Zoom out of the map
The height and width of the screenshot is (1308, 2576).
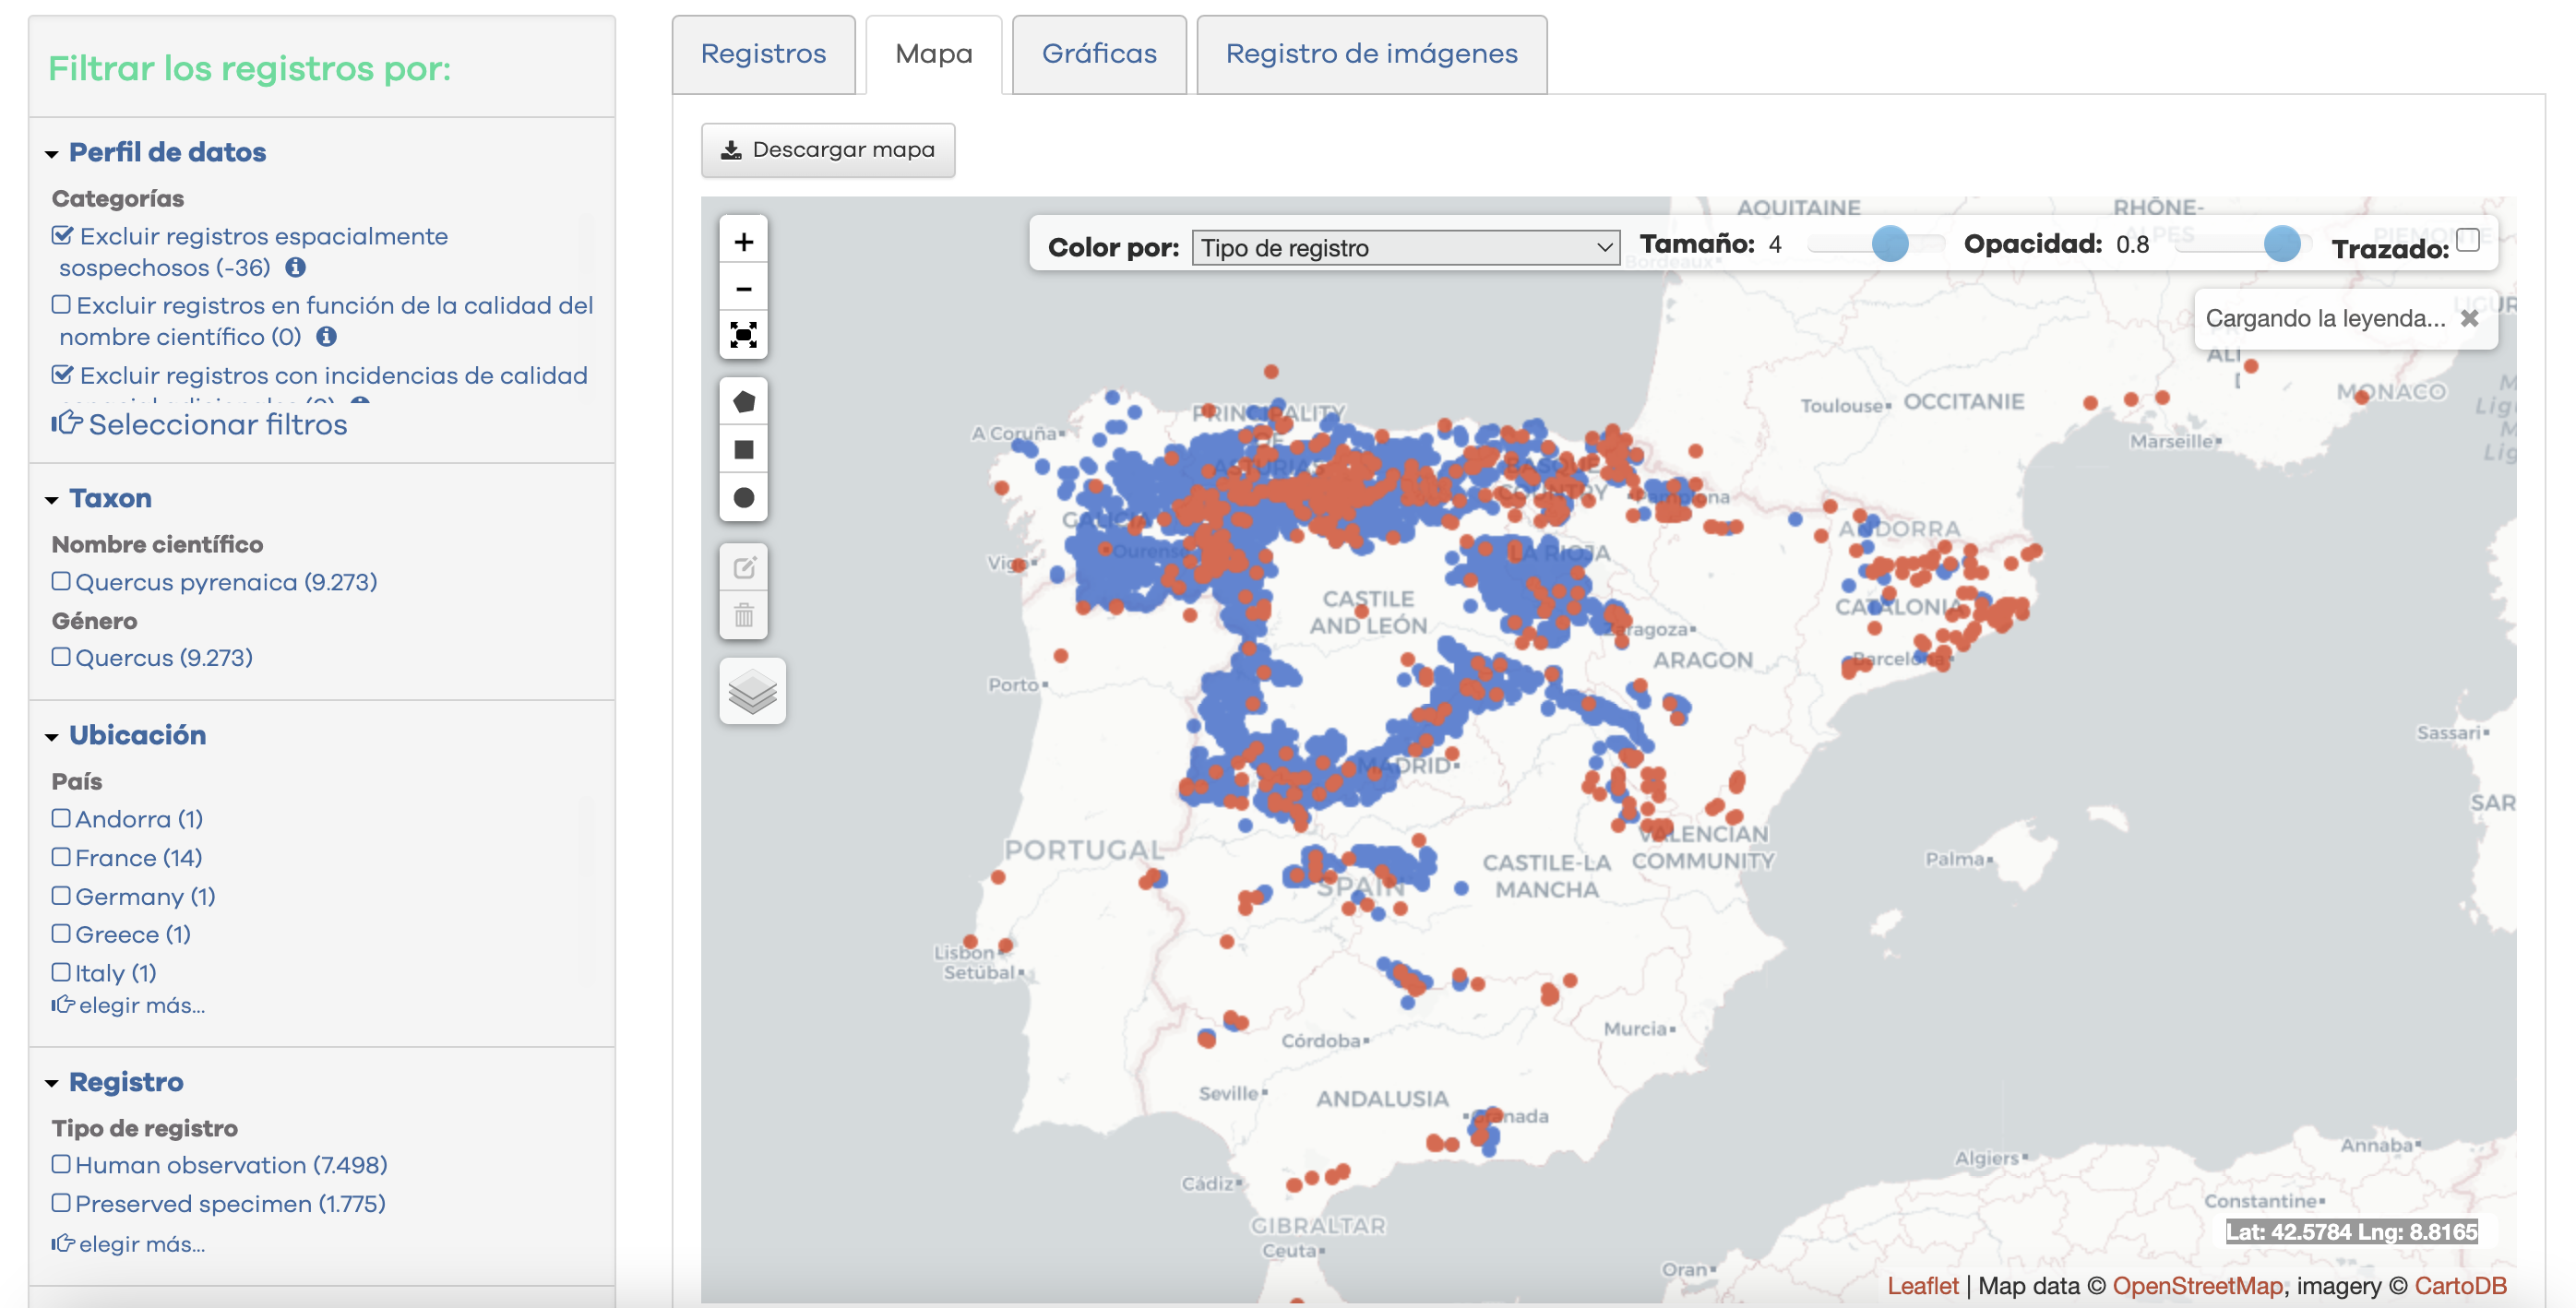pos(743,289)
